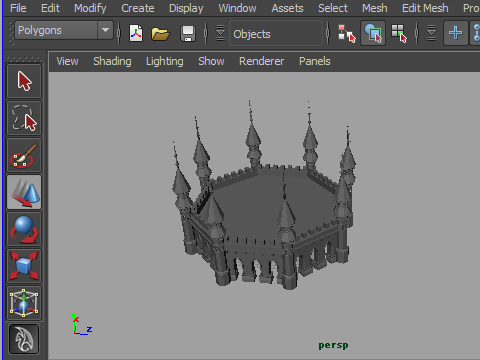Image resolution: width=480 pixels, height=360 pixels.
Task: Open the Display menu
Action: [x=186, y=8]
